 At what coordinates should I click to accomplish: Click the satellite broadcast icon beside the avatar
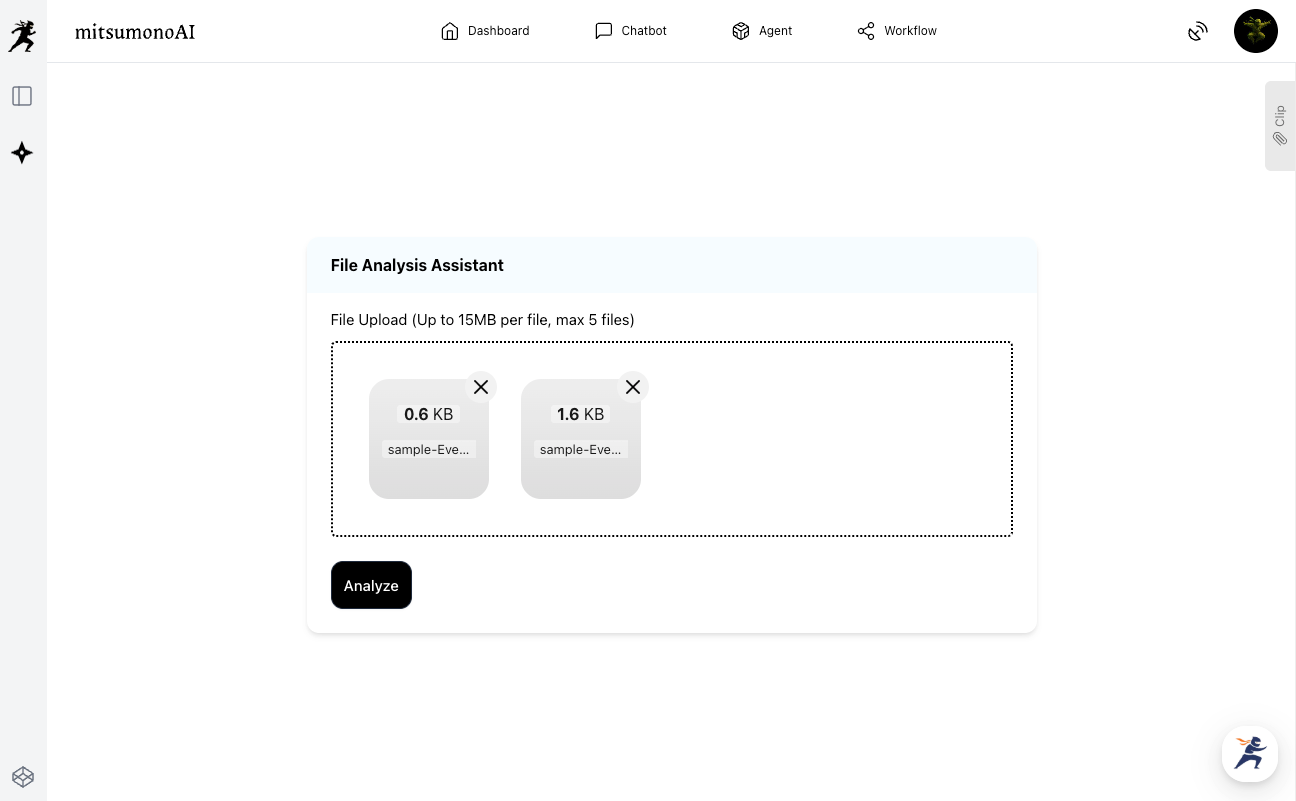[1197, 32]
